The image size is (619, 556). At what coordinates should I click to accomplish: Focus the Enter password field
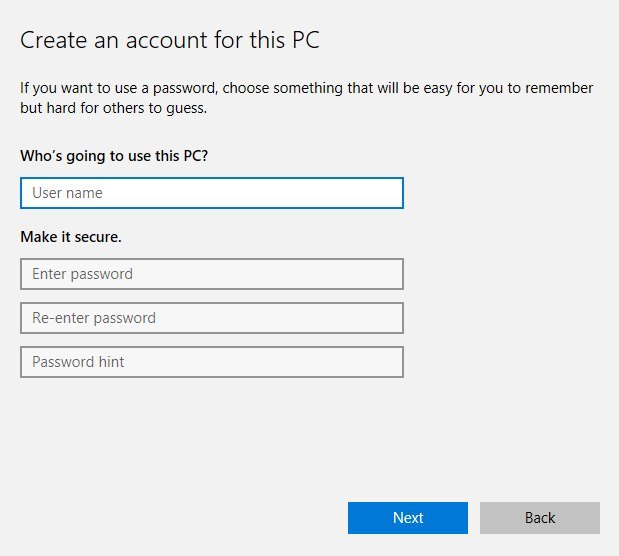point(212,274)
